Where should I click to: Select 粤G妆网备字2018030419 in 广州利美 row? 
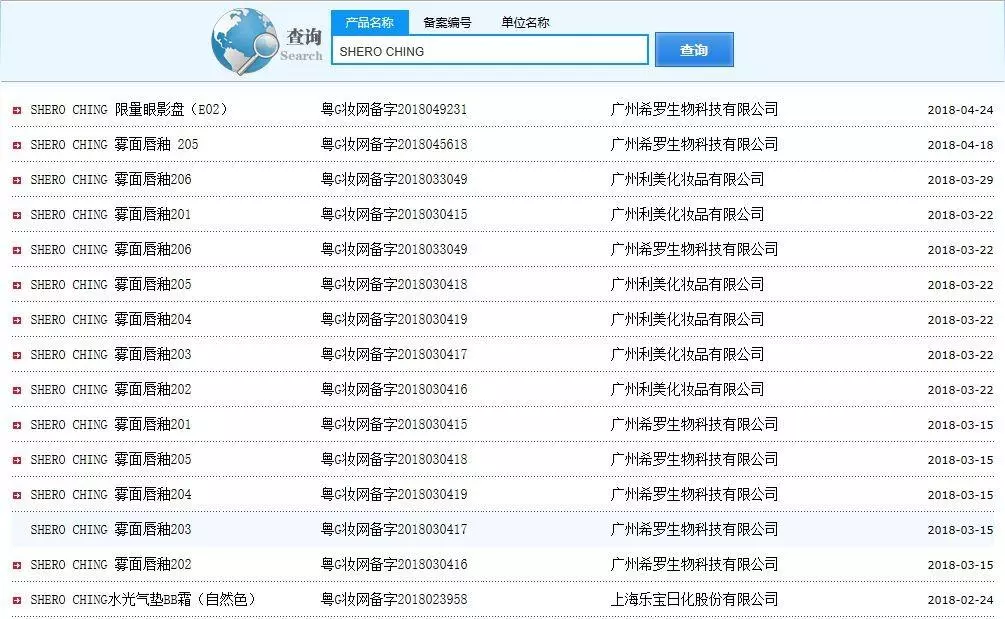[394, 320]
